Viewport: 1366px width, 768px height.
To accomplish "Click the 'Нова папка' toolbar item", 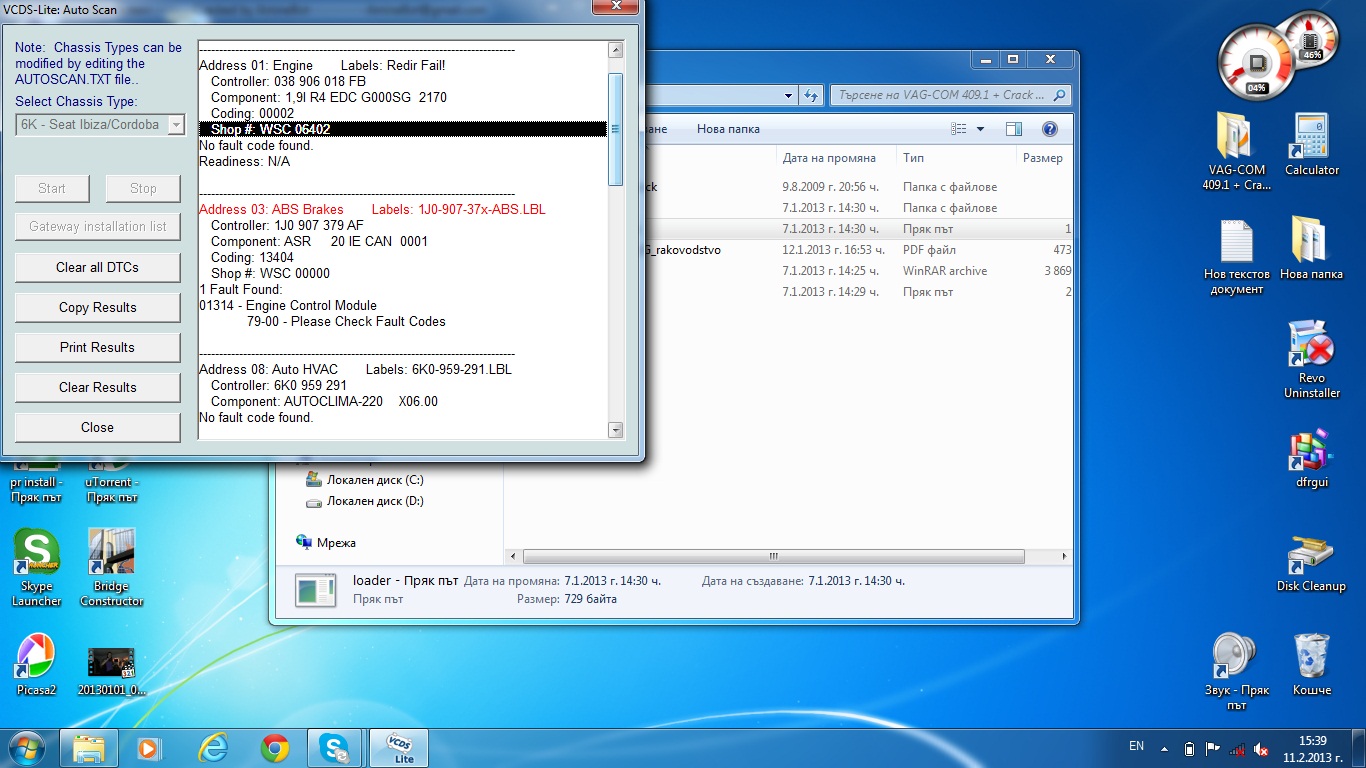I will click(x=728, y=129).
